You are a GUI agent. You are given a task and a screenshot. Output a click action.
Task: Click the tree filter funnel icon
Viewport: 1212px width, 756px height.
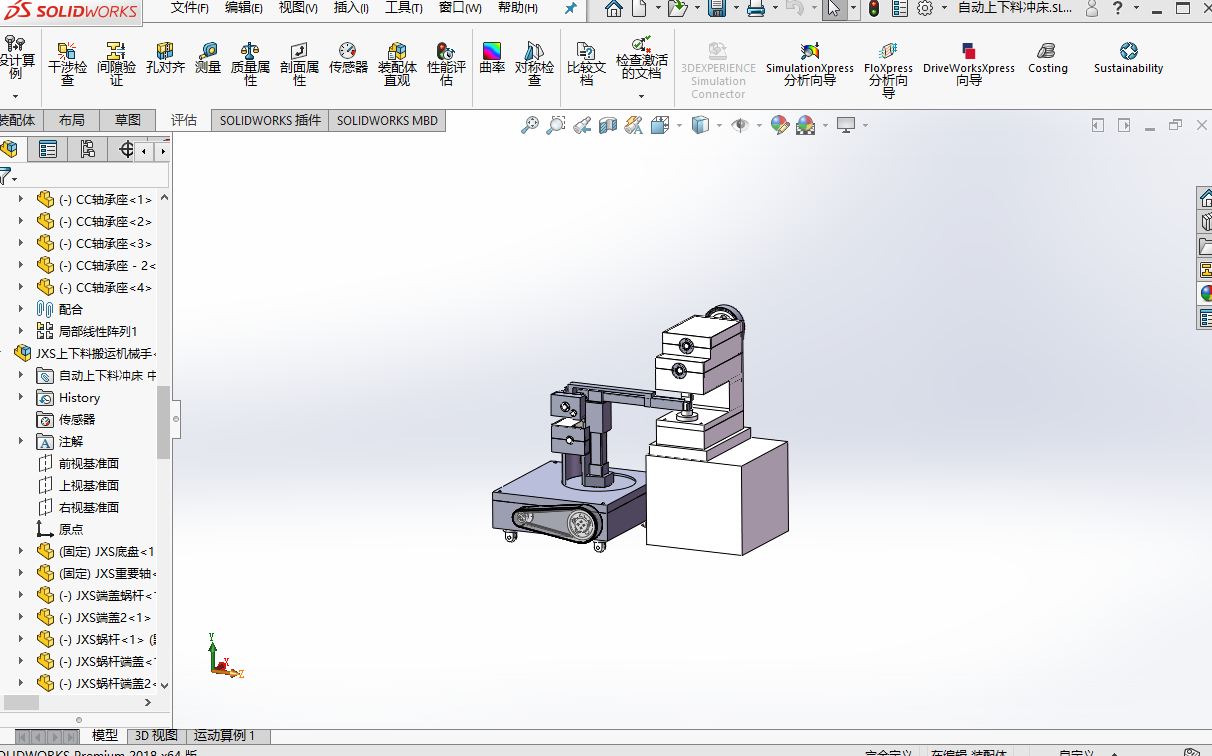(x=6, y=177)
